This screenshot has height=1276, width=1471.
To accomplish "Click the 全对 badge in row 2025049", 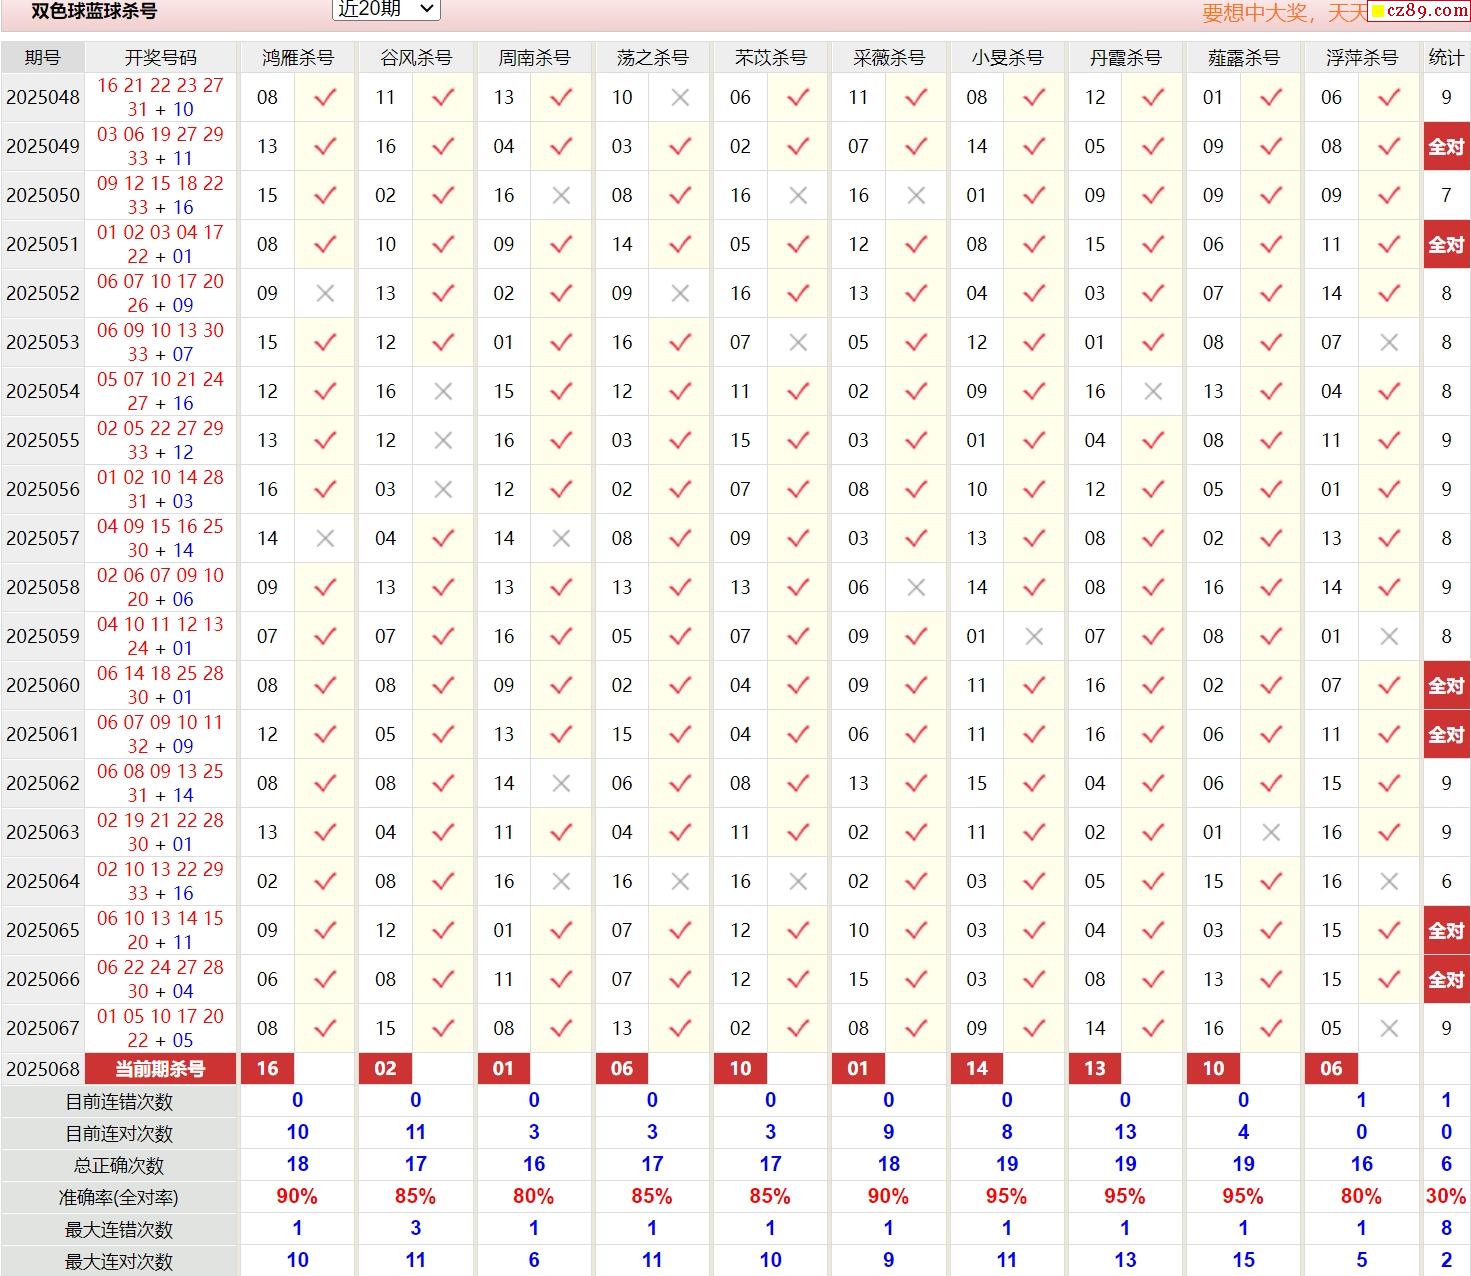I will tap(1446, 146).
